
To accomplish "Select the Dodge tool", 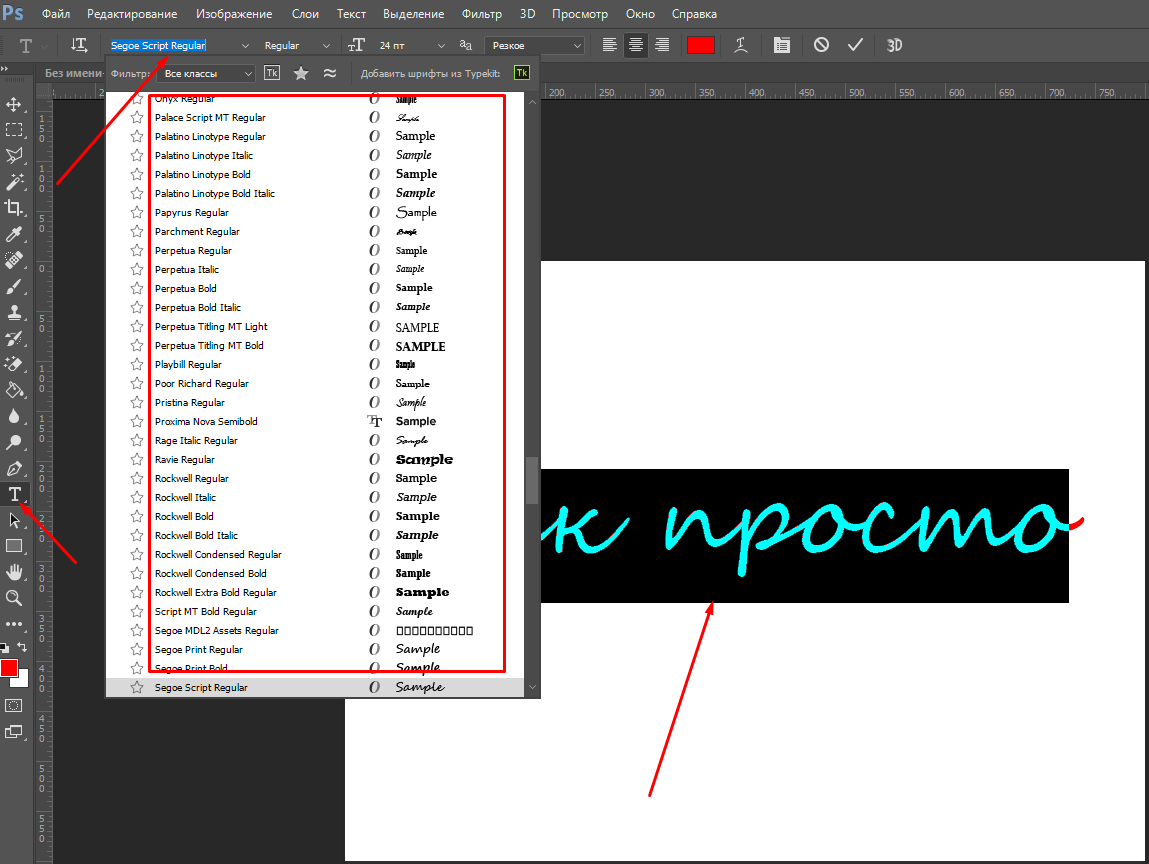I will (x=14, y=442).
